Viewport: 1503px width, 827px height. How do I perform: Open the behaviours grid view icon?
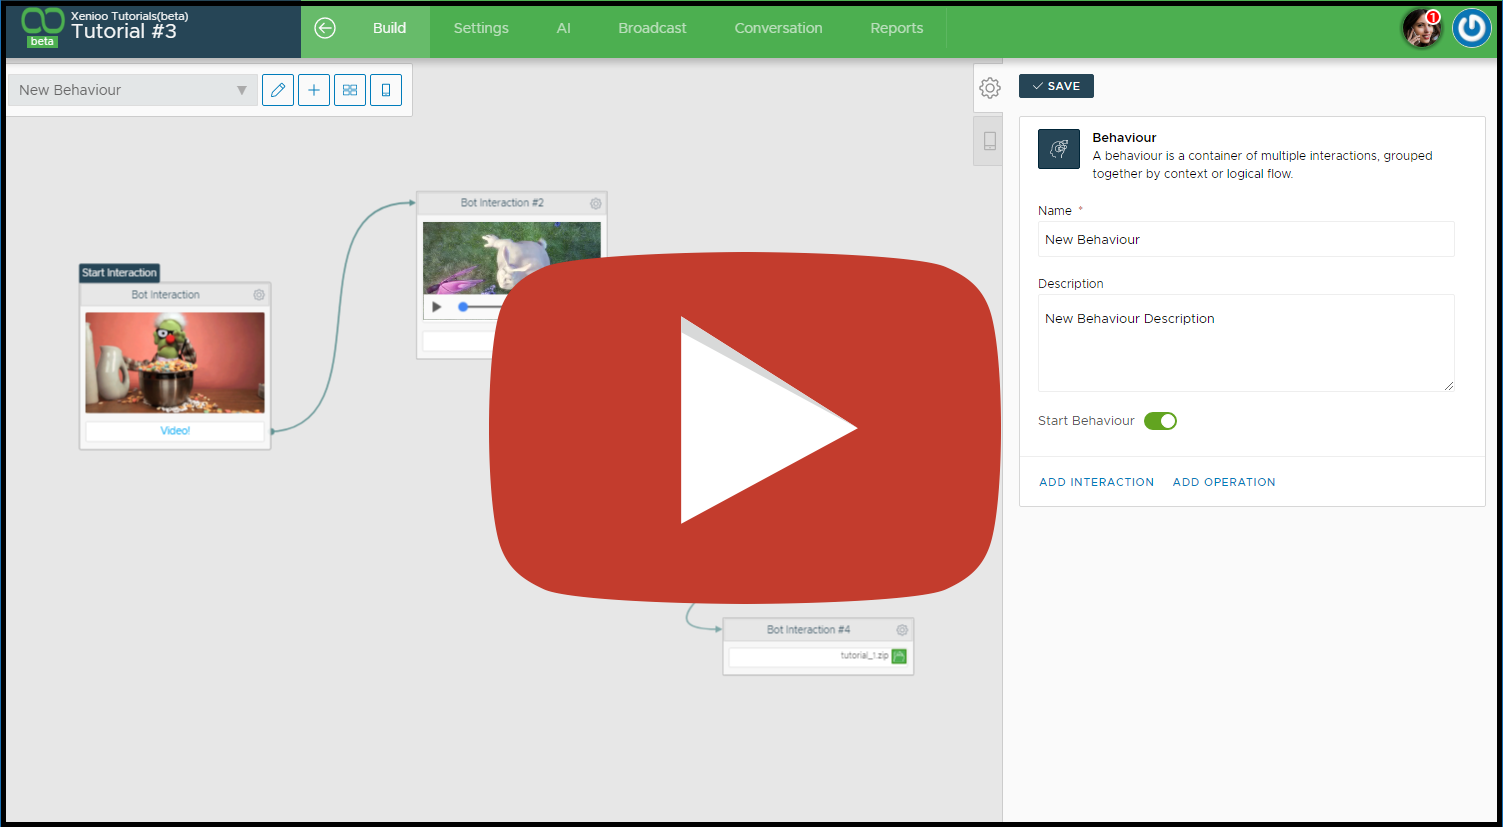(x=350, y=90)
